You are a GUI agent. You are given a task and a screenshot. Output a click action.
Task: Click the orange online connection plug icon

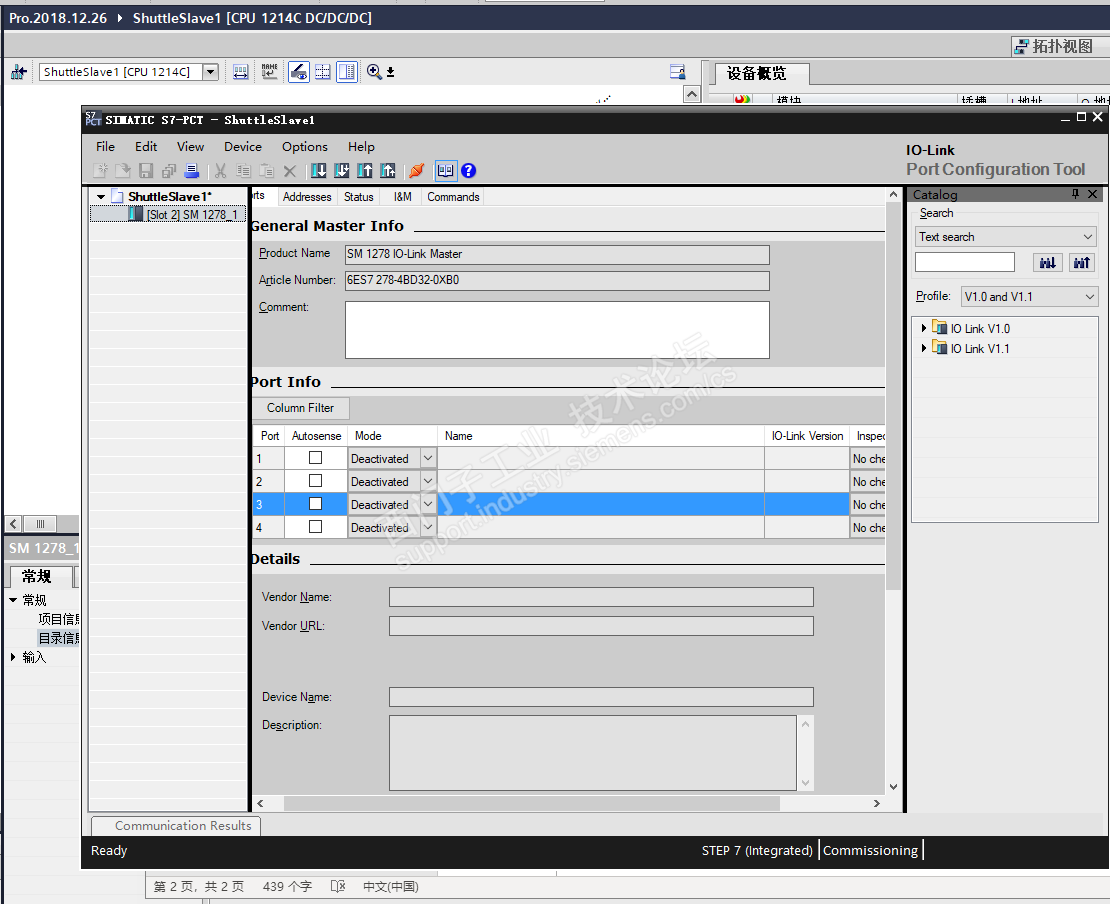click(416, 171)
